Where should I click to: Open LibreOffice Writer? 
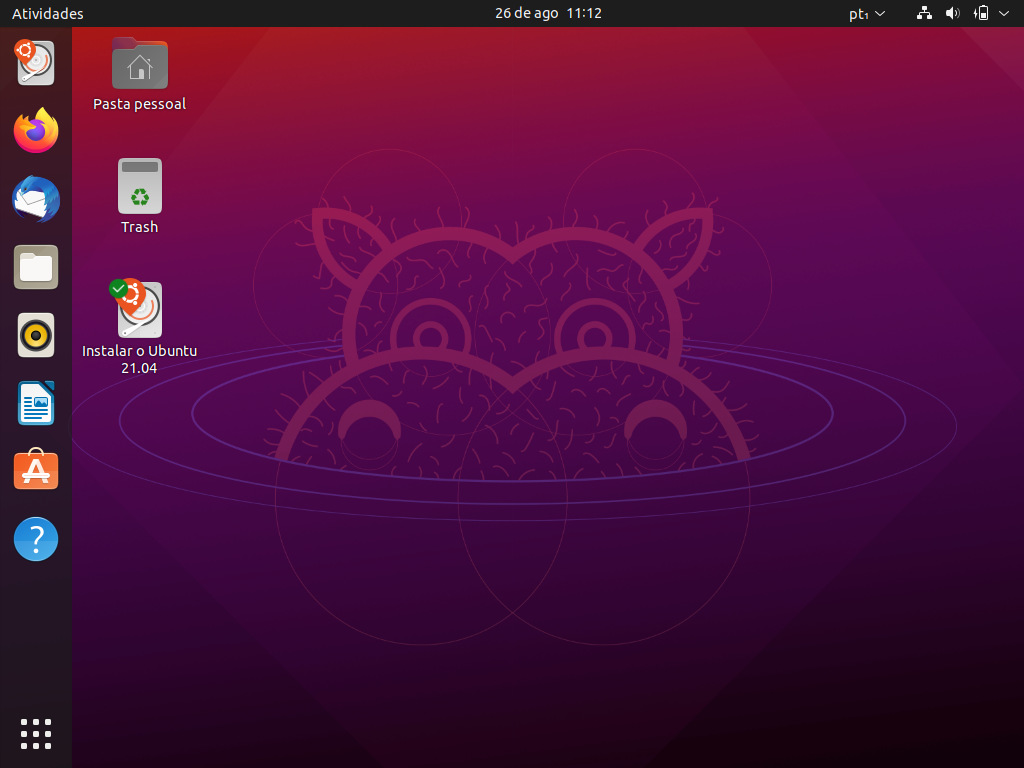[36, 403]
